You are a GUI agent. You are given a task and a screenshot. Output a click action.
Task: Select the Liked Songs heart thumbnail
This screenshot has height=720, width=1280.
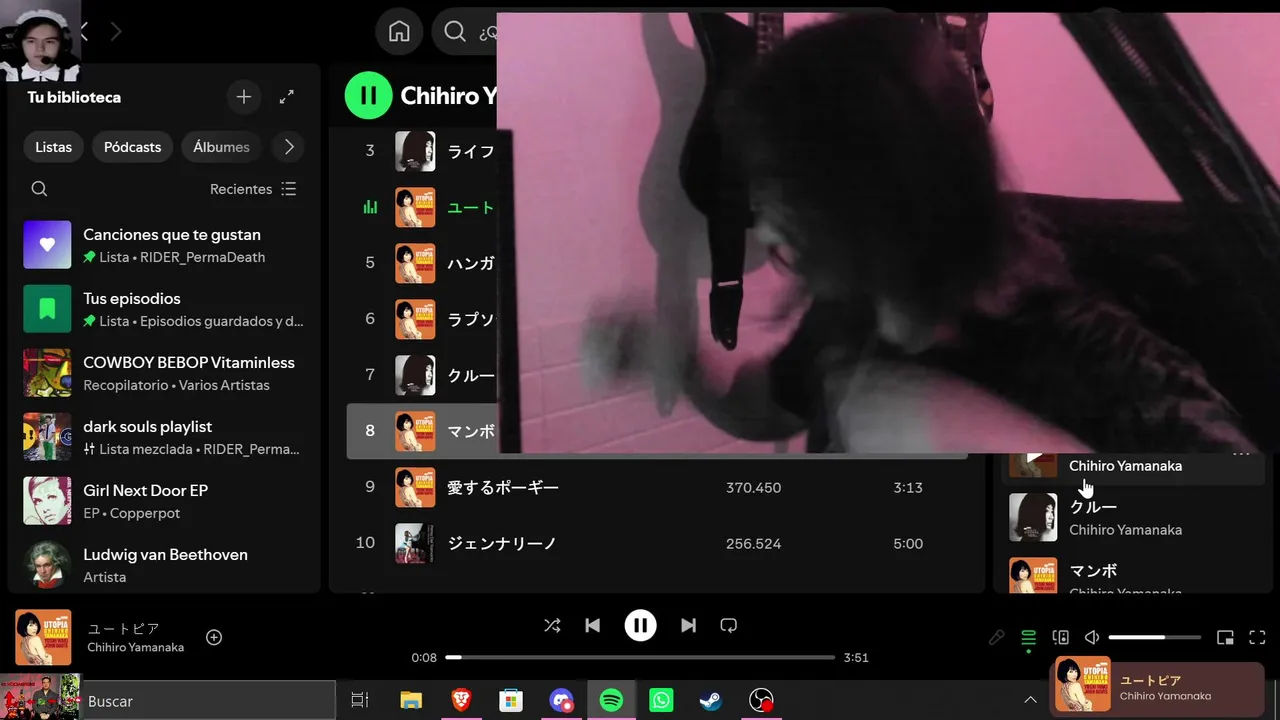click(47, 245)
